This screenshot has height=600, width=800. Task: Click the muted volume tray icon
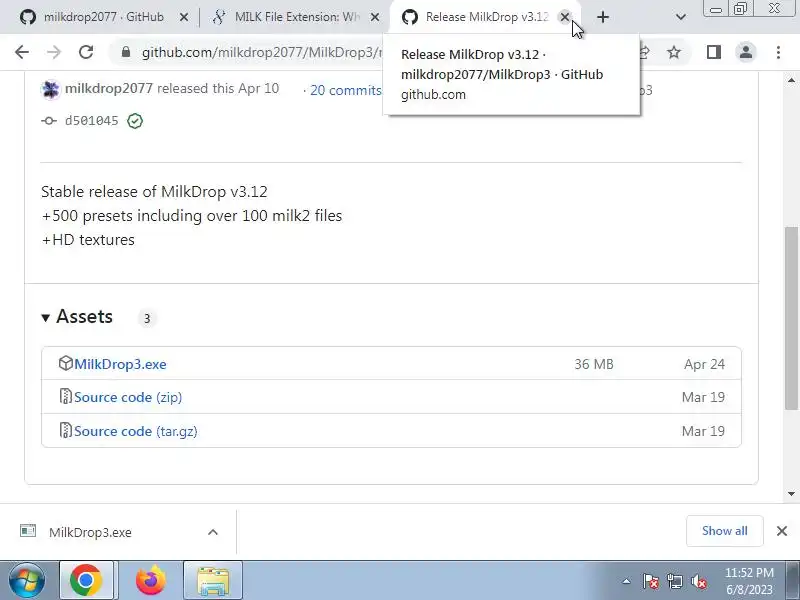pos(698,581)
